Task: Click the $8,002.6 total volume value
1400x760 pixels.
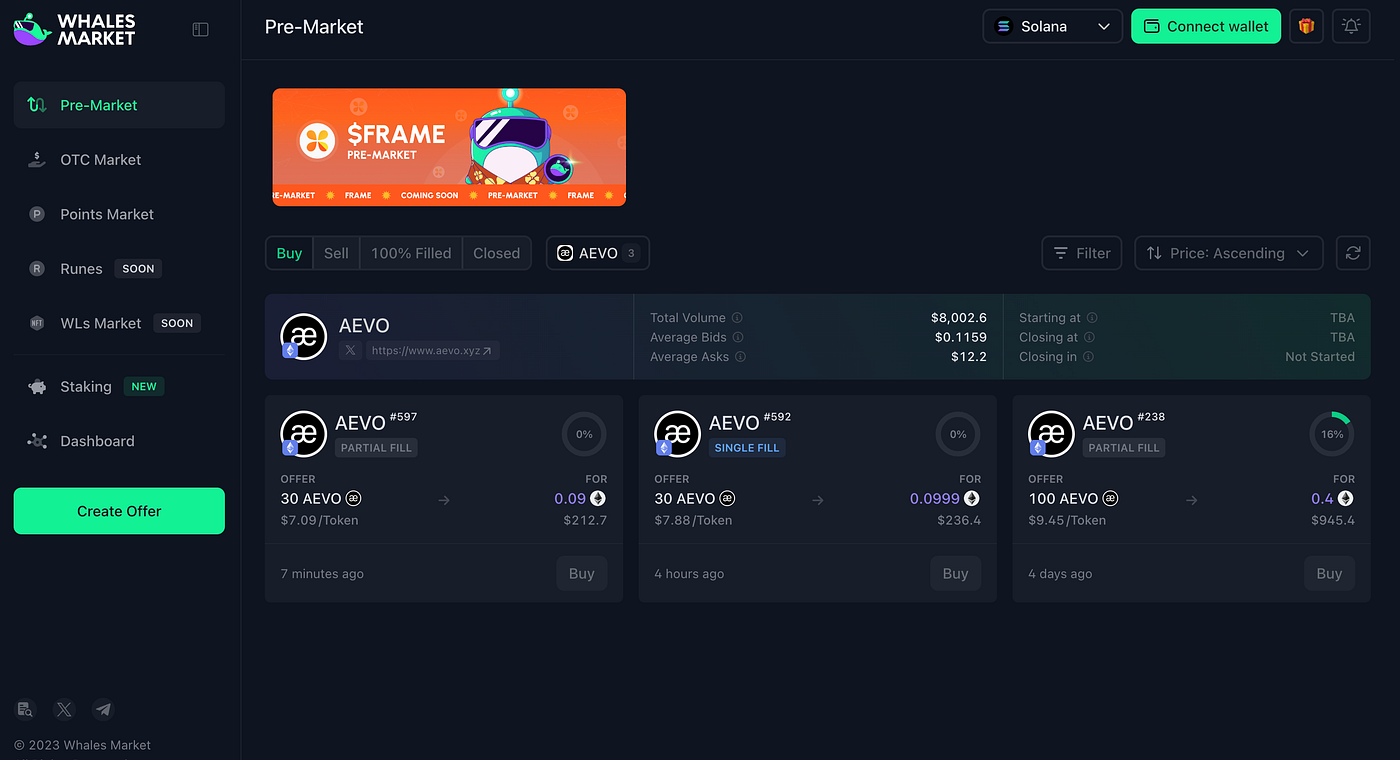Action: (959, 317)
